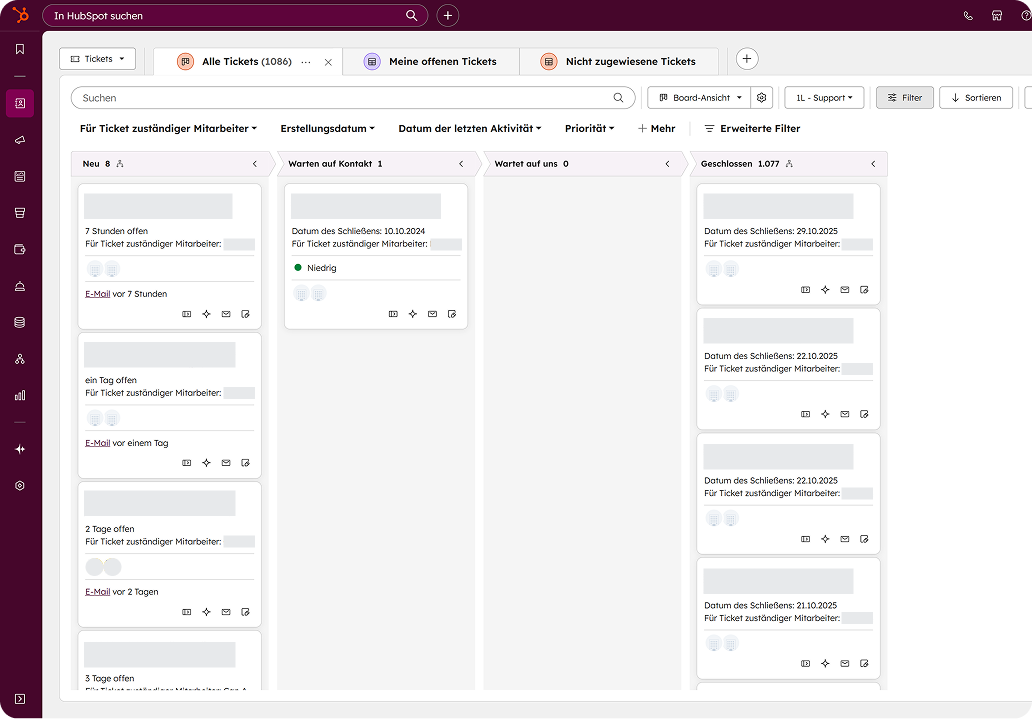Open the 1L - Support pipeline dropdown
This screenshot has width=1032, height=719.
(824, 98)
